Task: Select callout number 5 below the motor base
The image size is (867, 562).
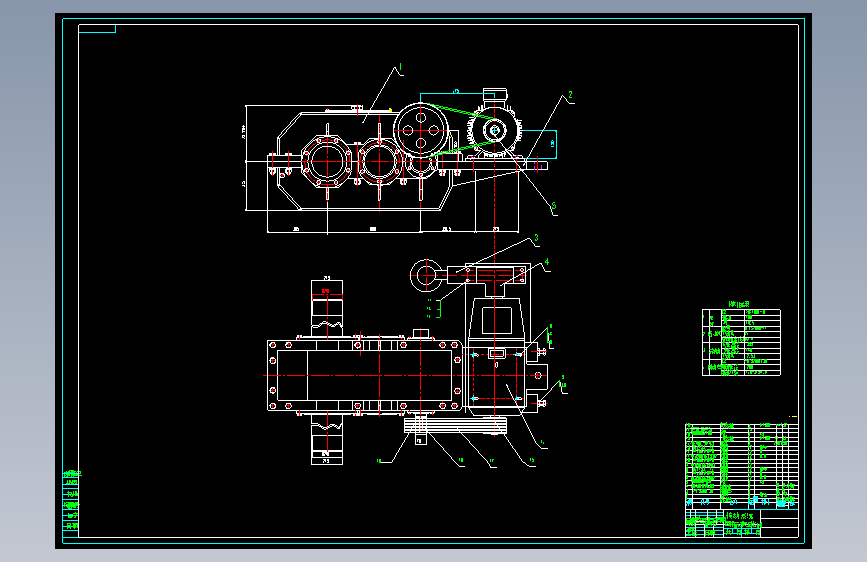Action: 553,206
